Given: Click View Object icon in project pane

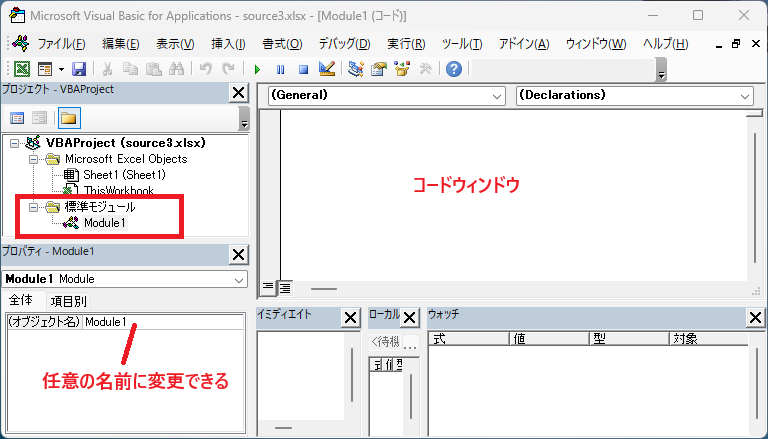Looking at the screenshot, I should point(39,118).
